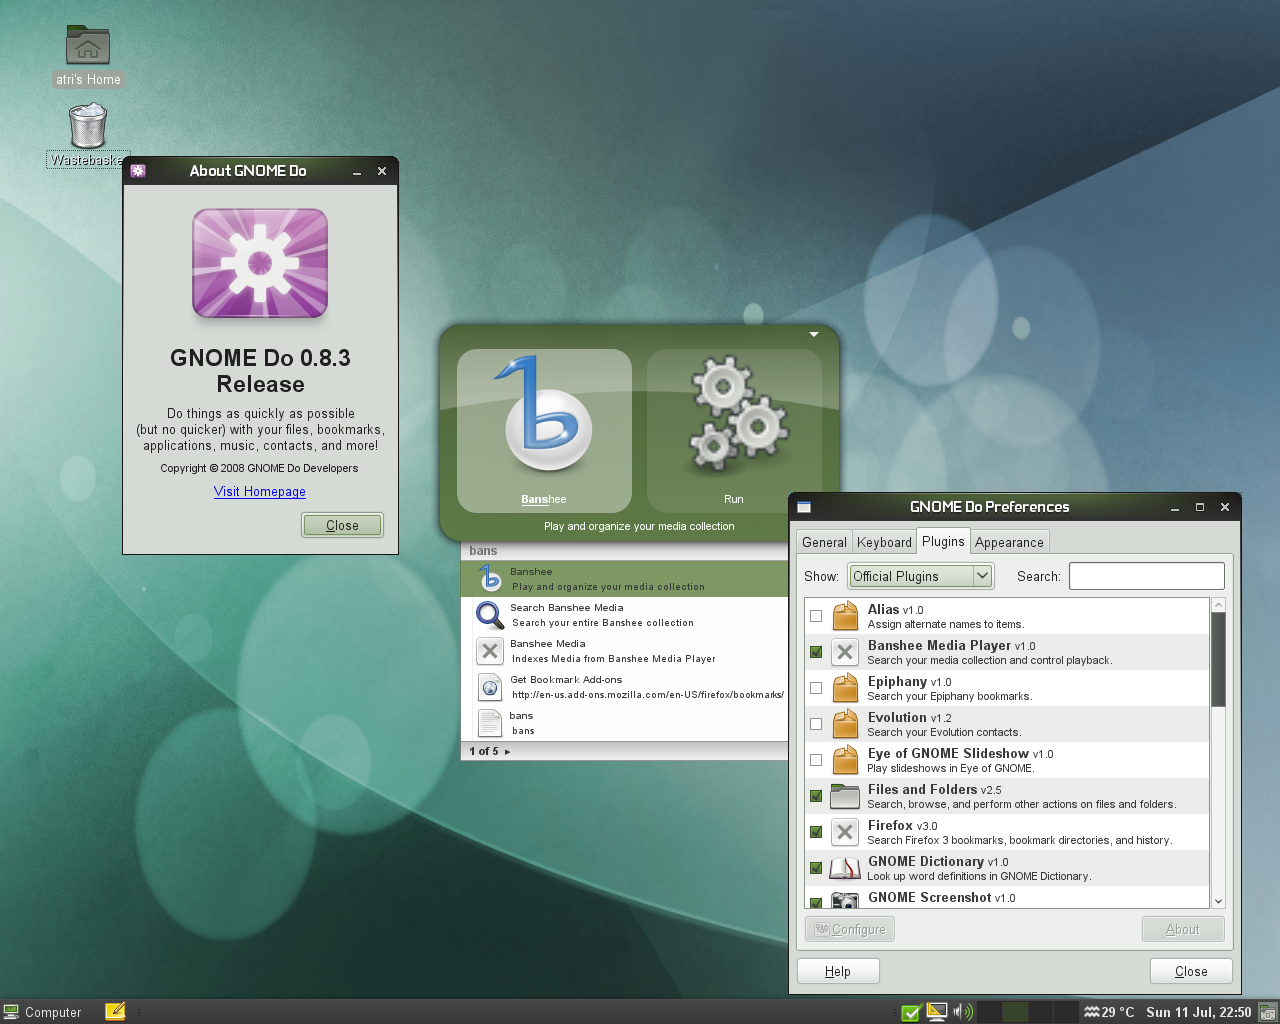
Task: Click the next results arrow beside 1 of 5
Action: [507, 751]
